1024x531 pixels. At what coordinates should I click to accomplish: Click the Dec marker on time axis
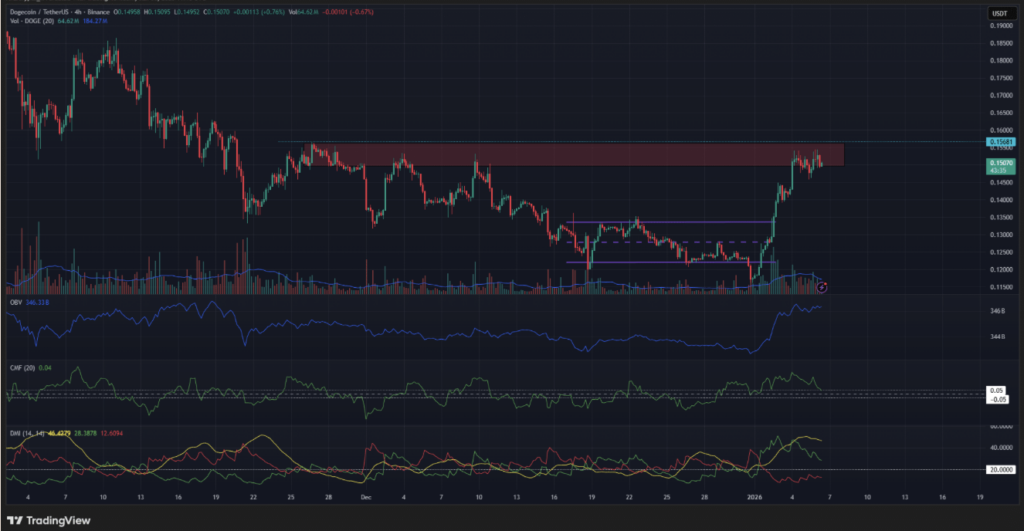pos(367,494)
